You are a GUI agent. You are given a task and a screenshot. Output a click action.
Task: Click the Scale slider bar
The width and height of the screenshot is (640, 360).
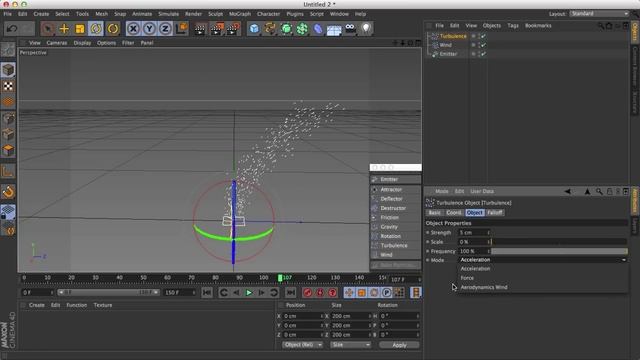click(559, 242)
